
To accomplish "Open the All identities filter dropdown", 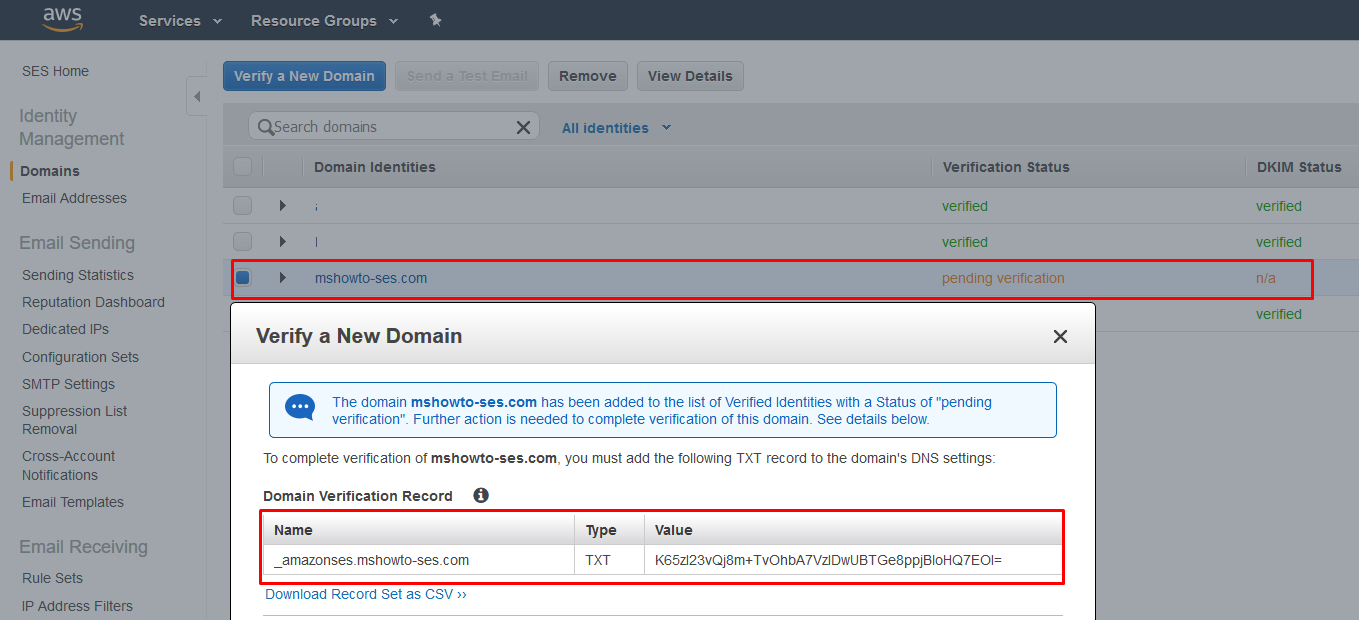I will pos(616,128).
